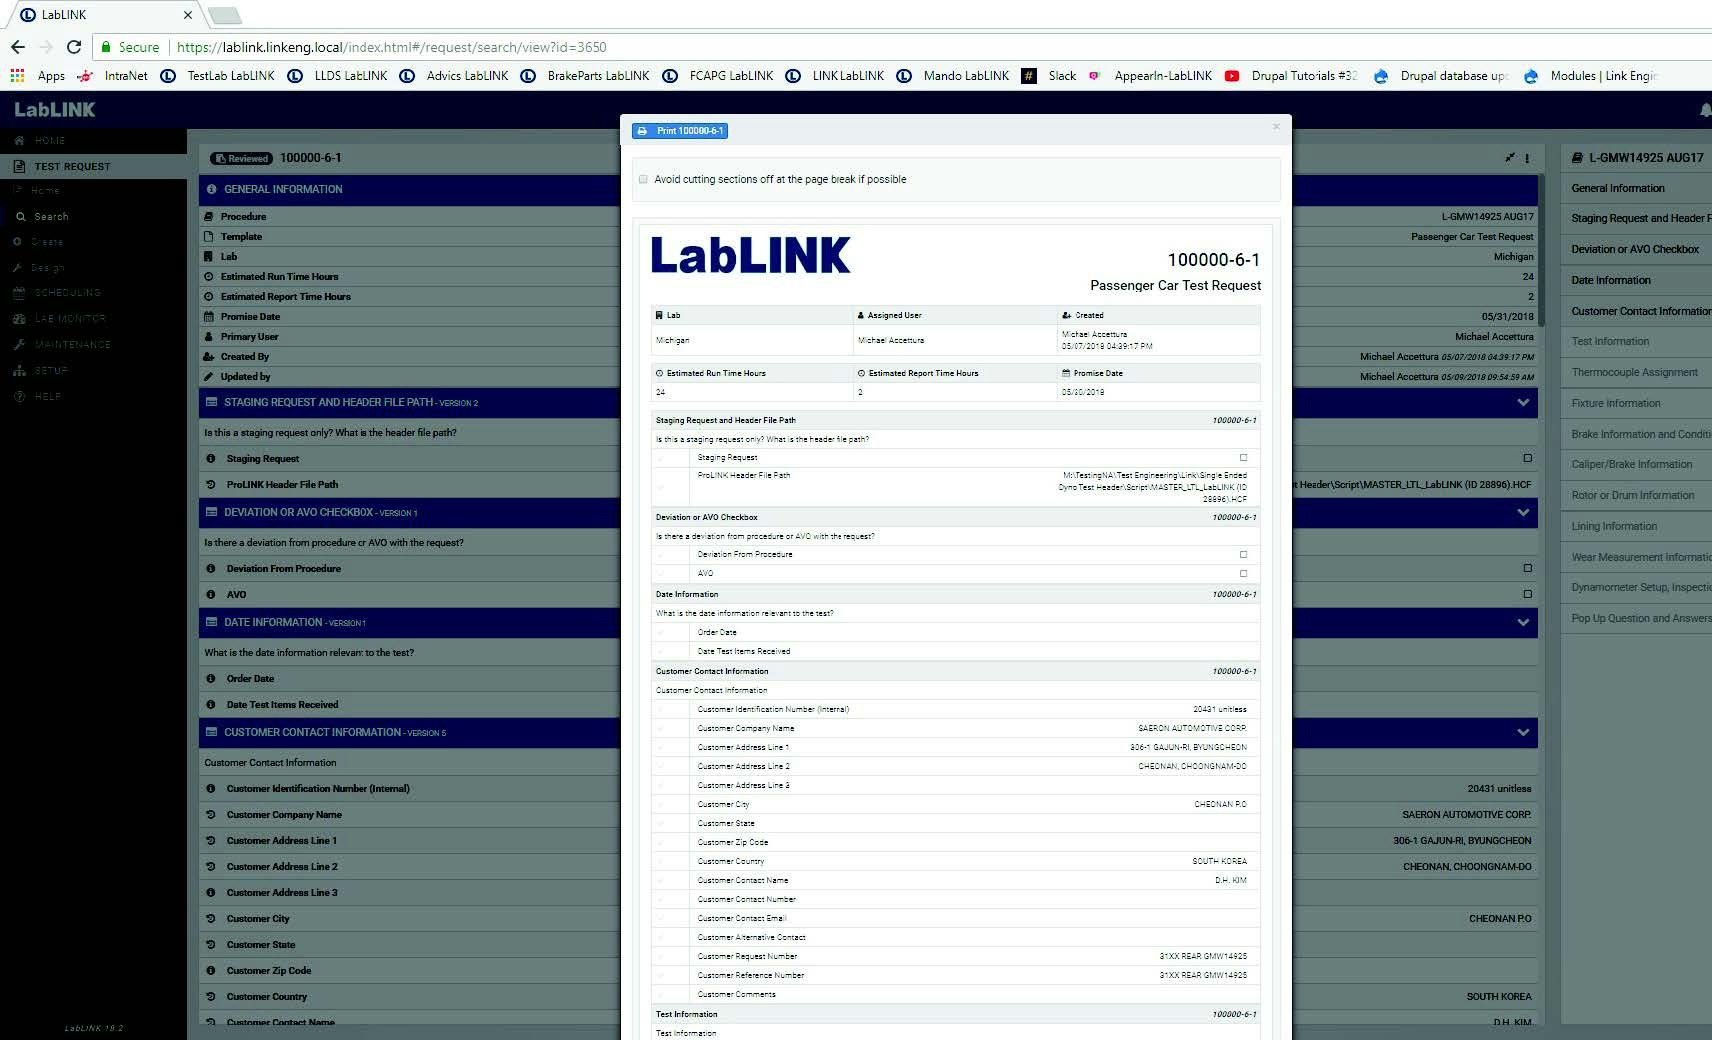Collapse the Staging Request and Header section
Viewport: 1712px width, 1040px height.
tap(1522, 402)
